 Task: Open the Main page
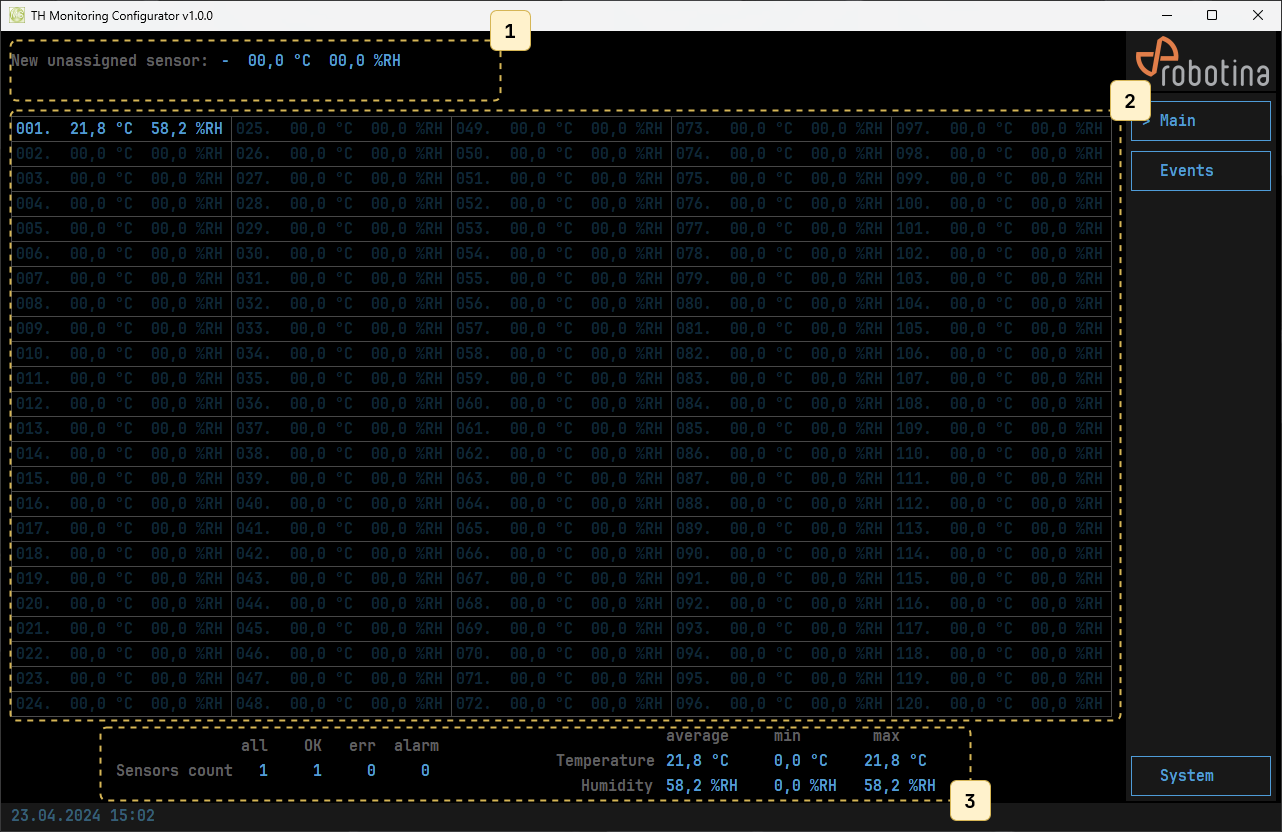click(1200, 121)
